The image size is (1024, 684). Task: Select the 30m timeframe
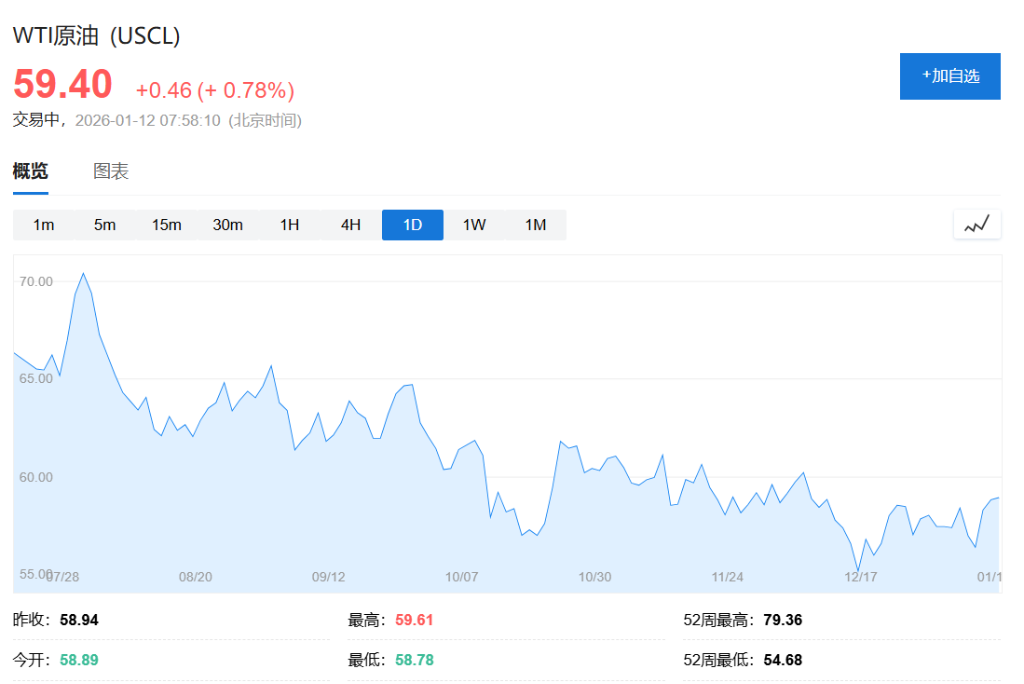point(228,225)
